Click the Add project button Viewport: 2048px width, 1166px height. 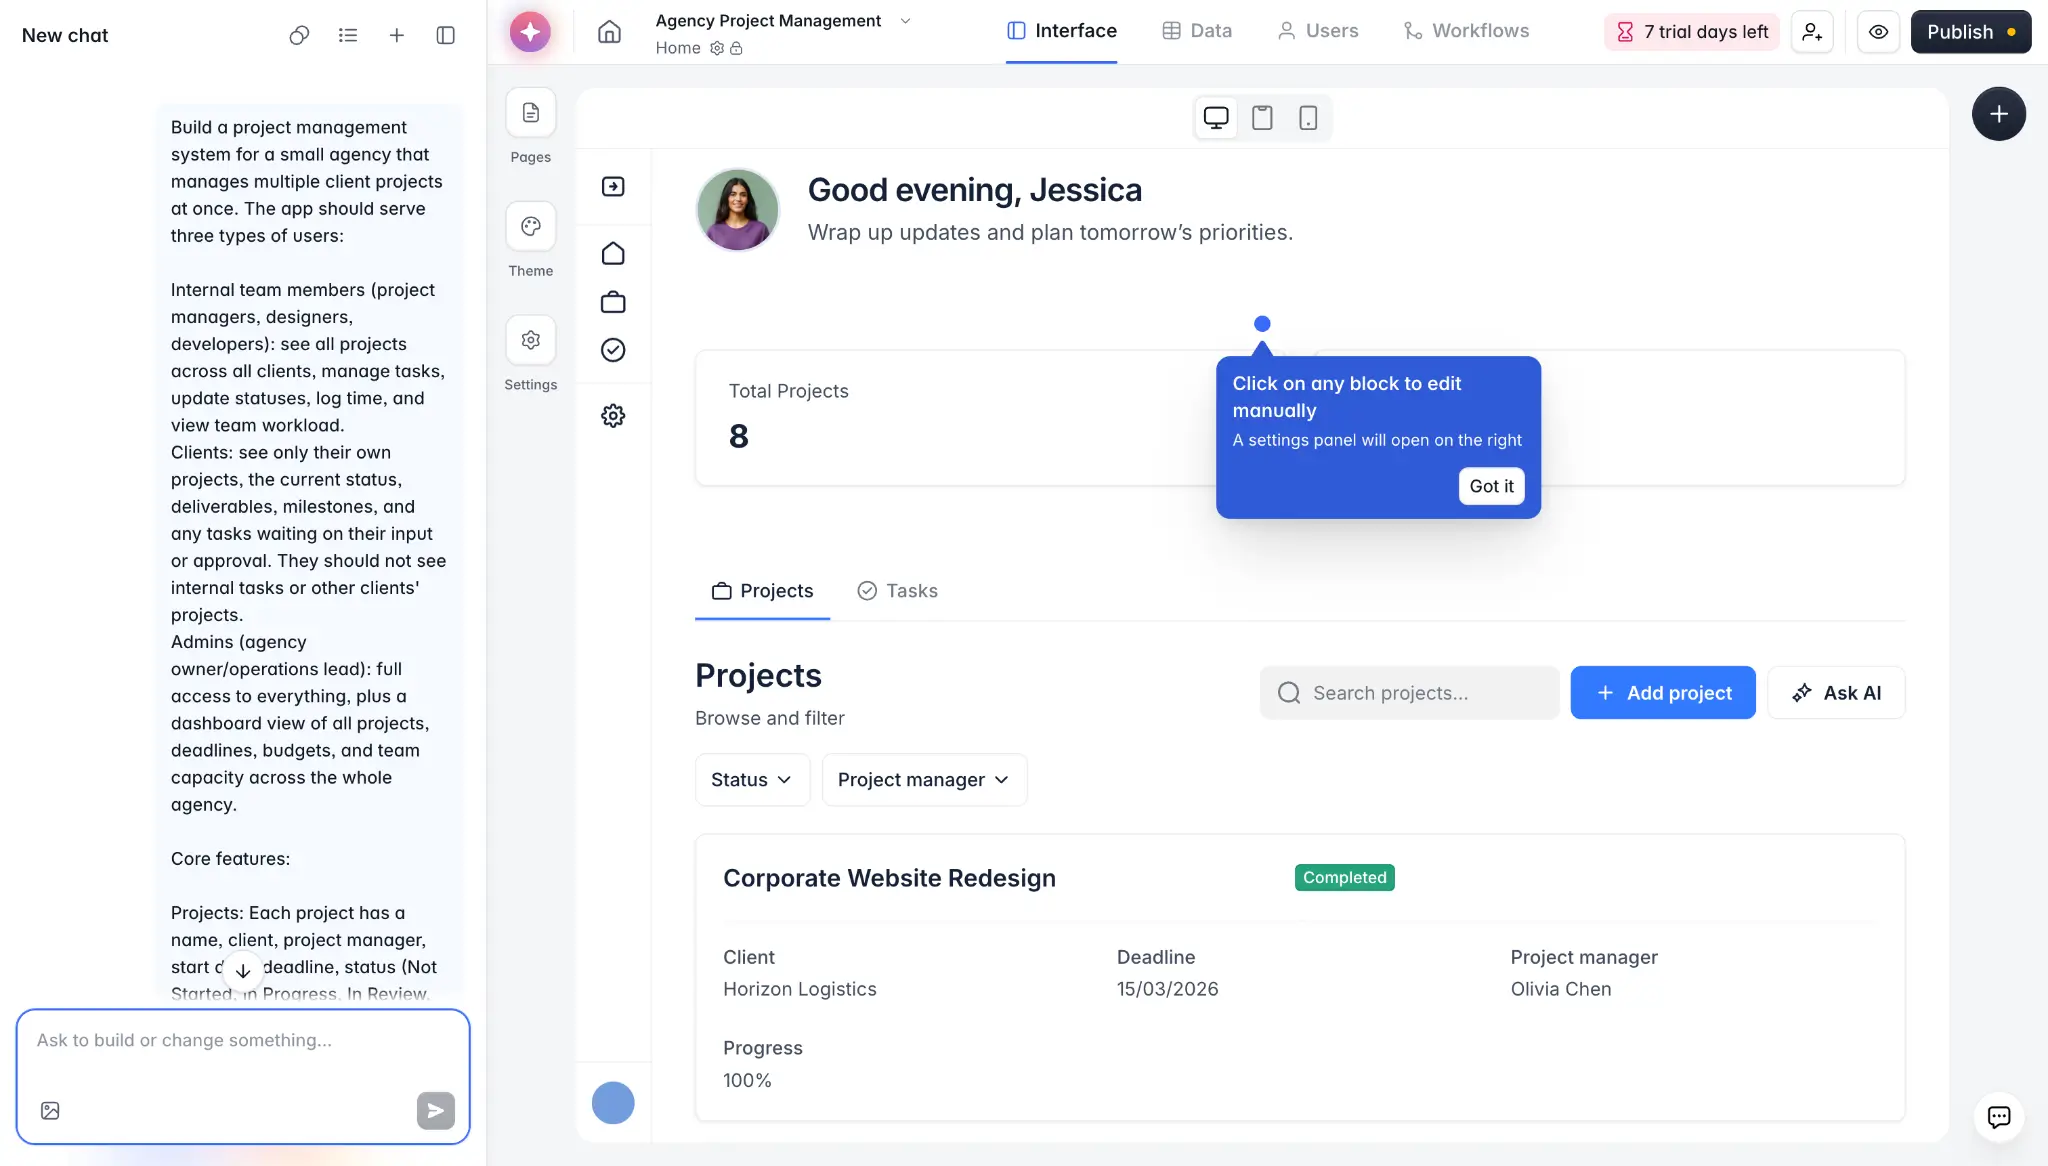point(1663,692)
